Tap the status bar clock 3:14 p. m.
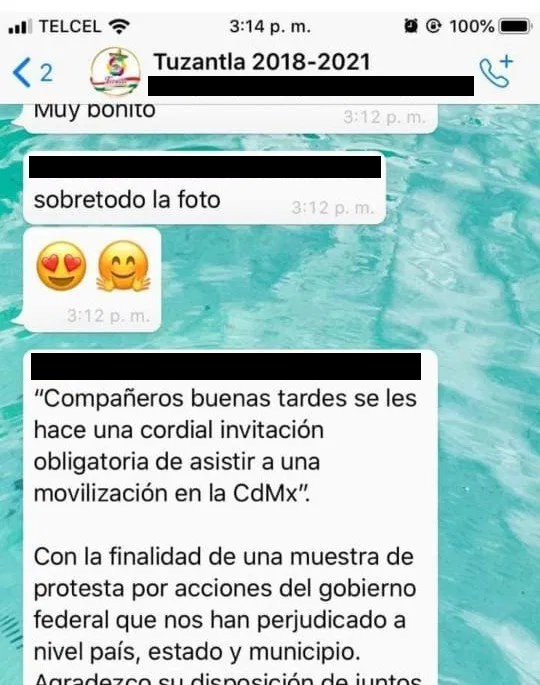Viewport: 540px width, 685px height. point(270,27)
